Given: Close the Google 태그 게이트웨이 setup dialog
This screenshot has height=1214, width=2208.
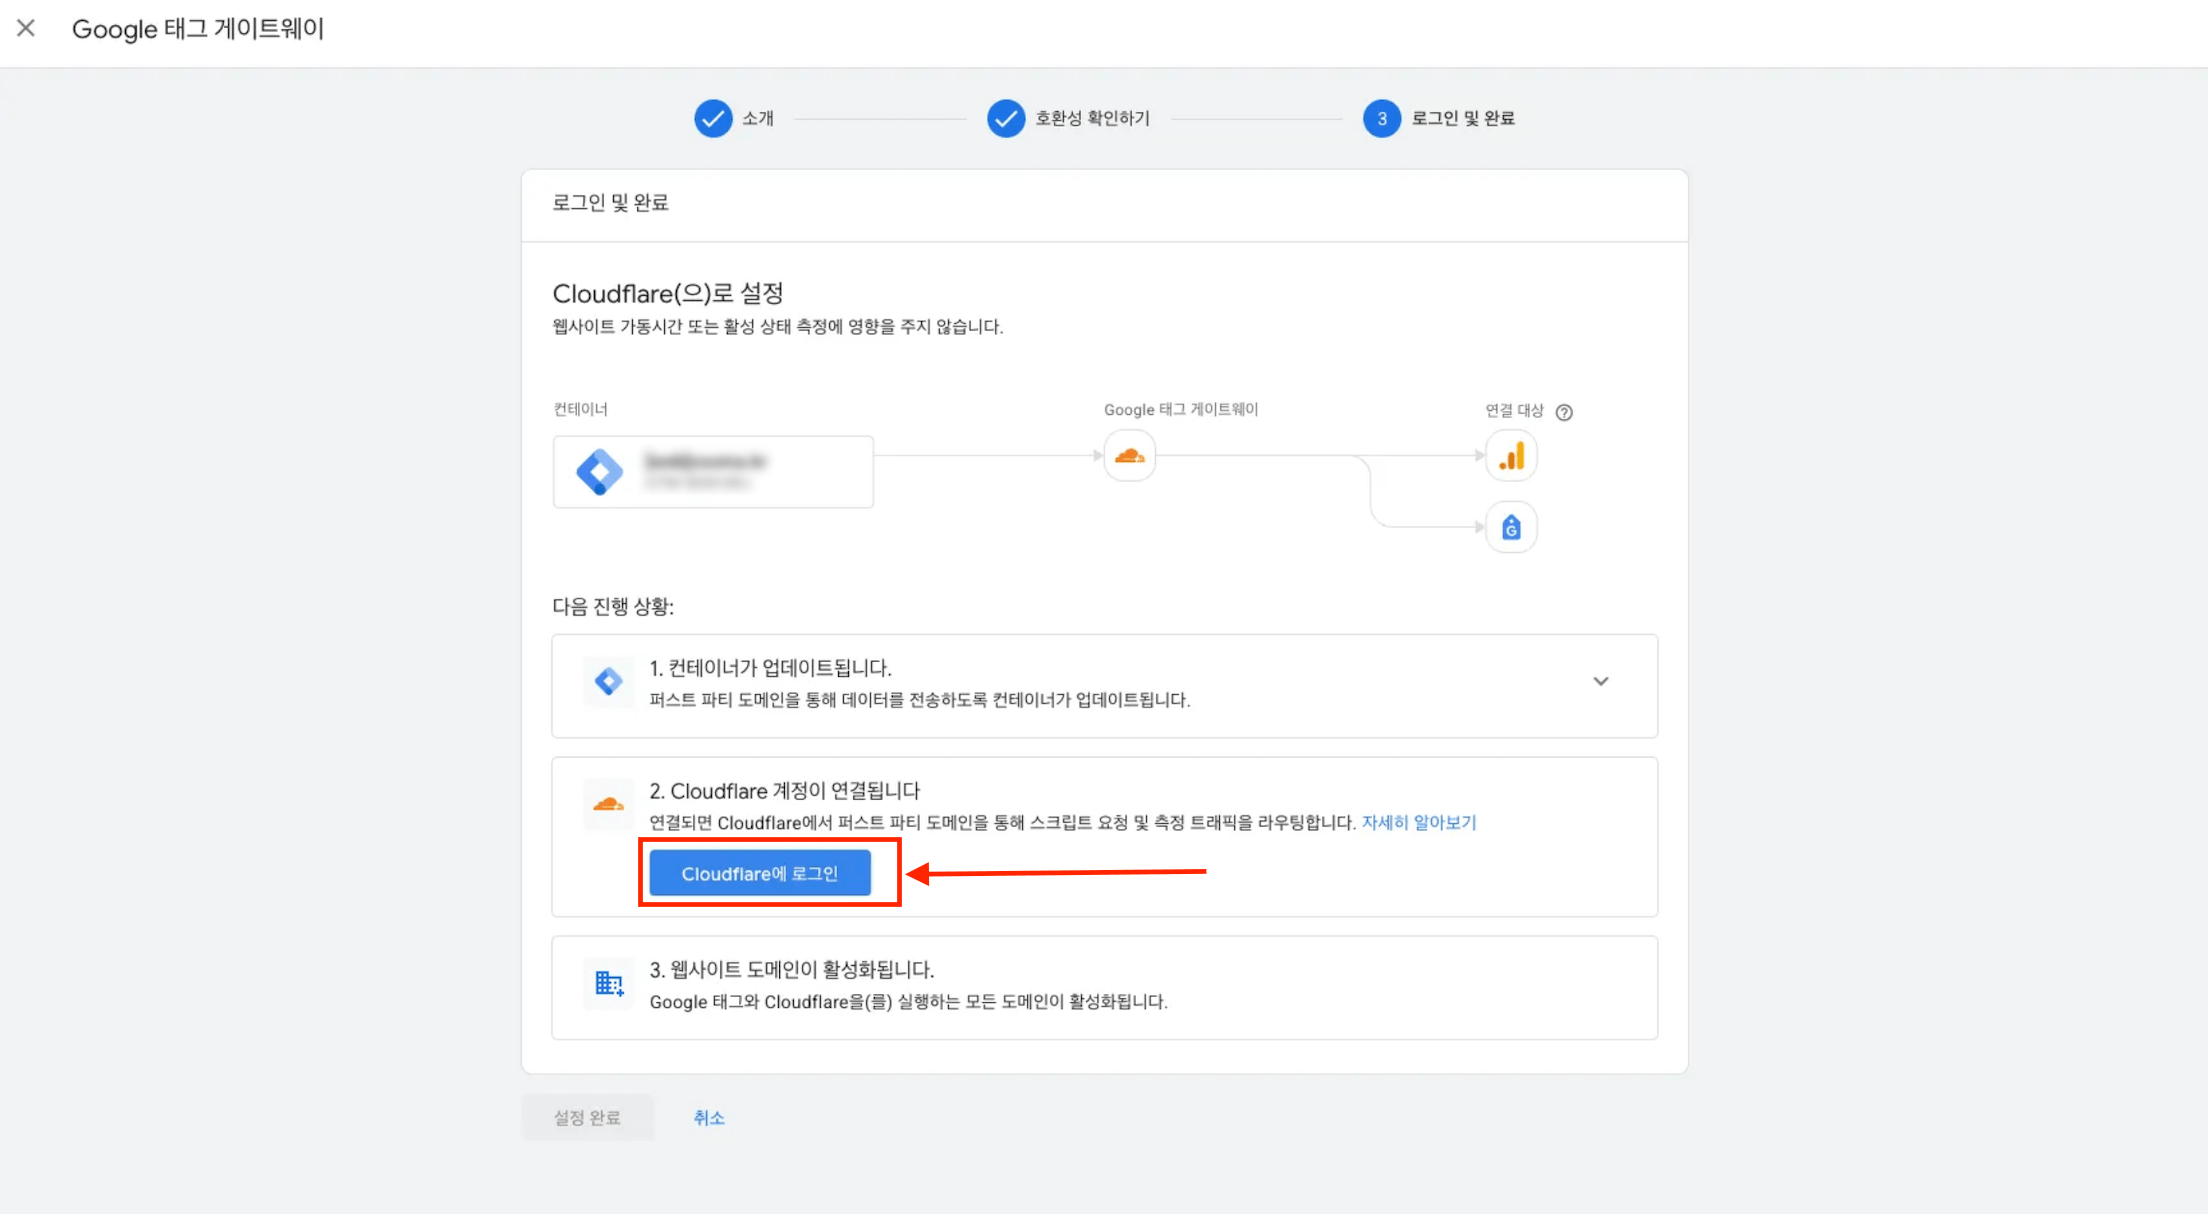Looking at the screenshot, I should click(26, 28).
